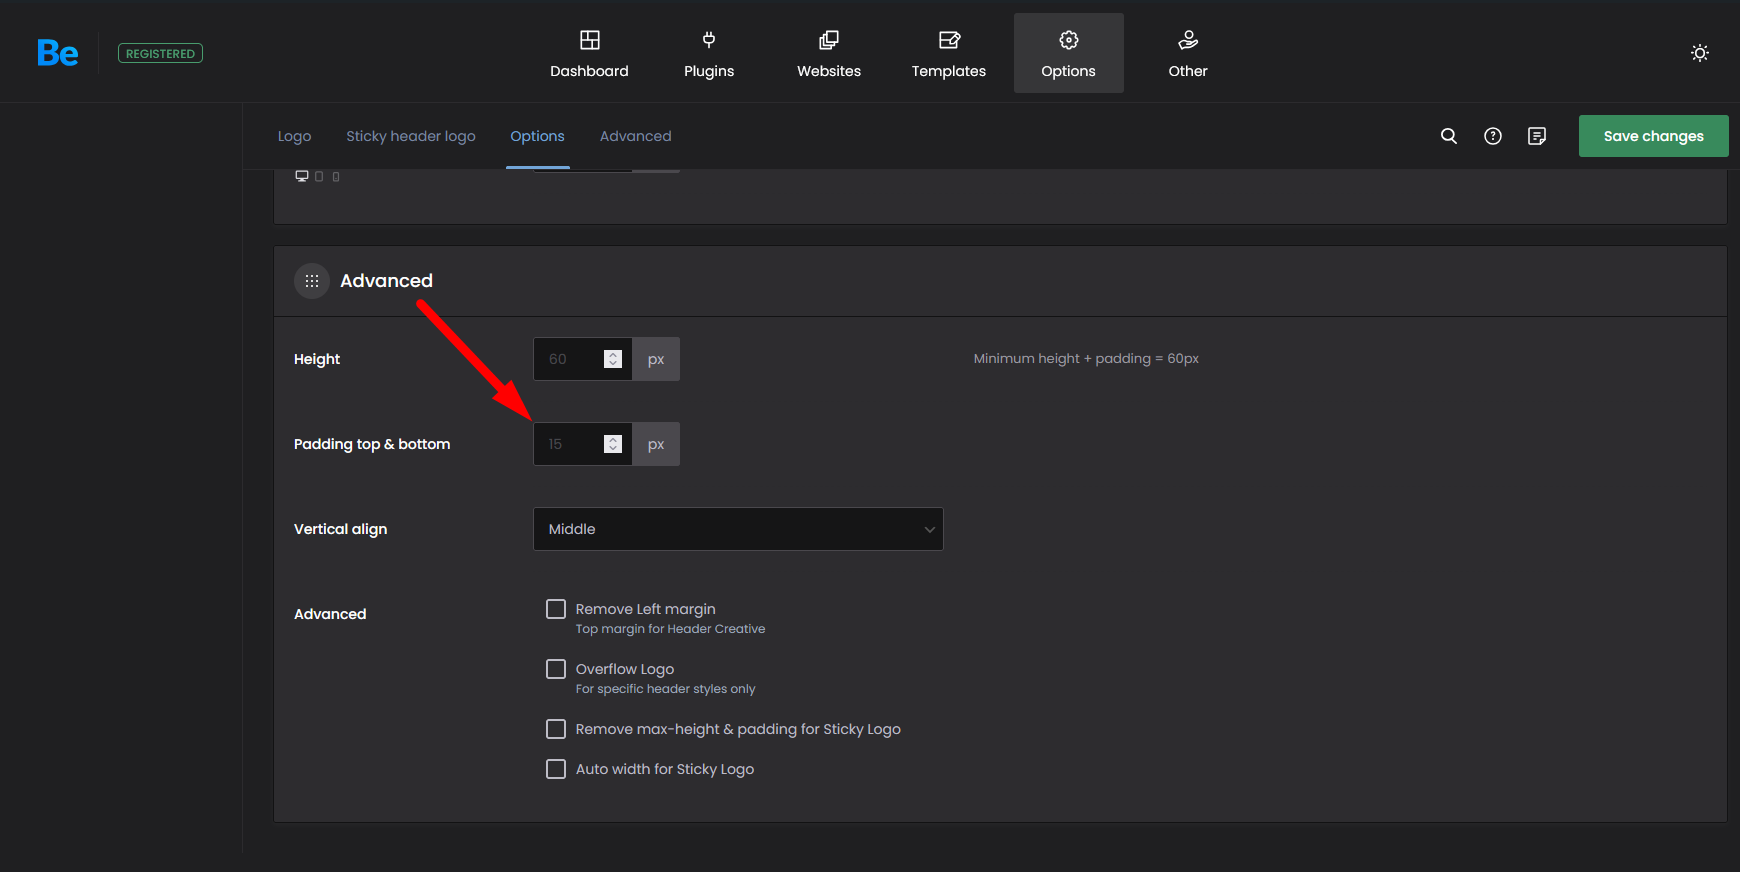Select the desktop device icon
Screen dimensions: 1740x872
click(301, 176)
